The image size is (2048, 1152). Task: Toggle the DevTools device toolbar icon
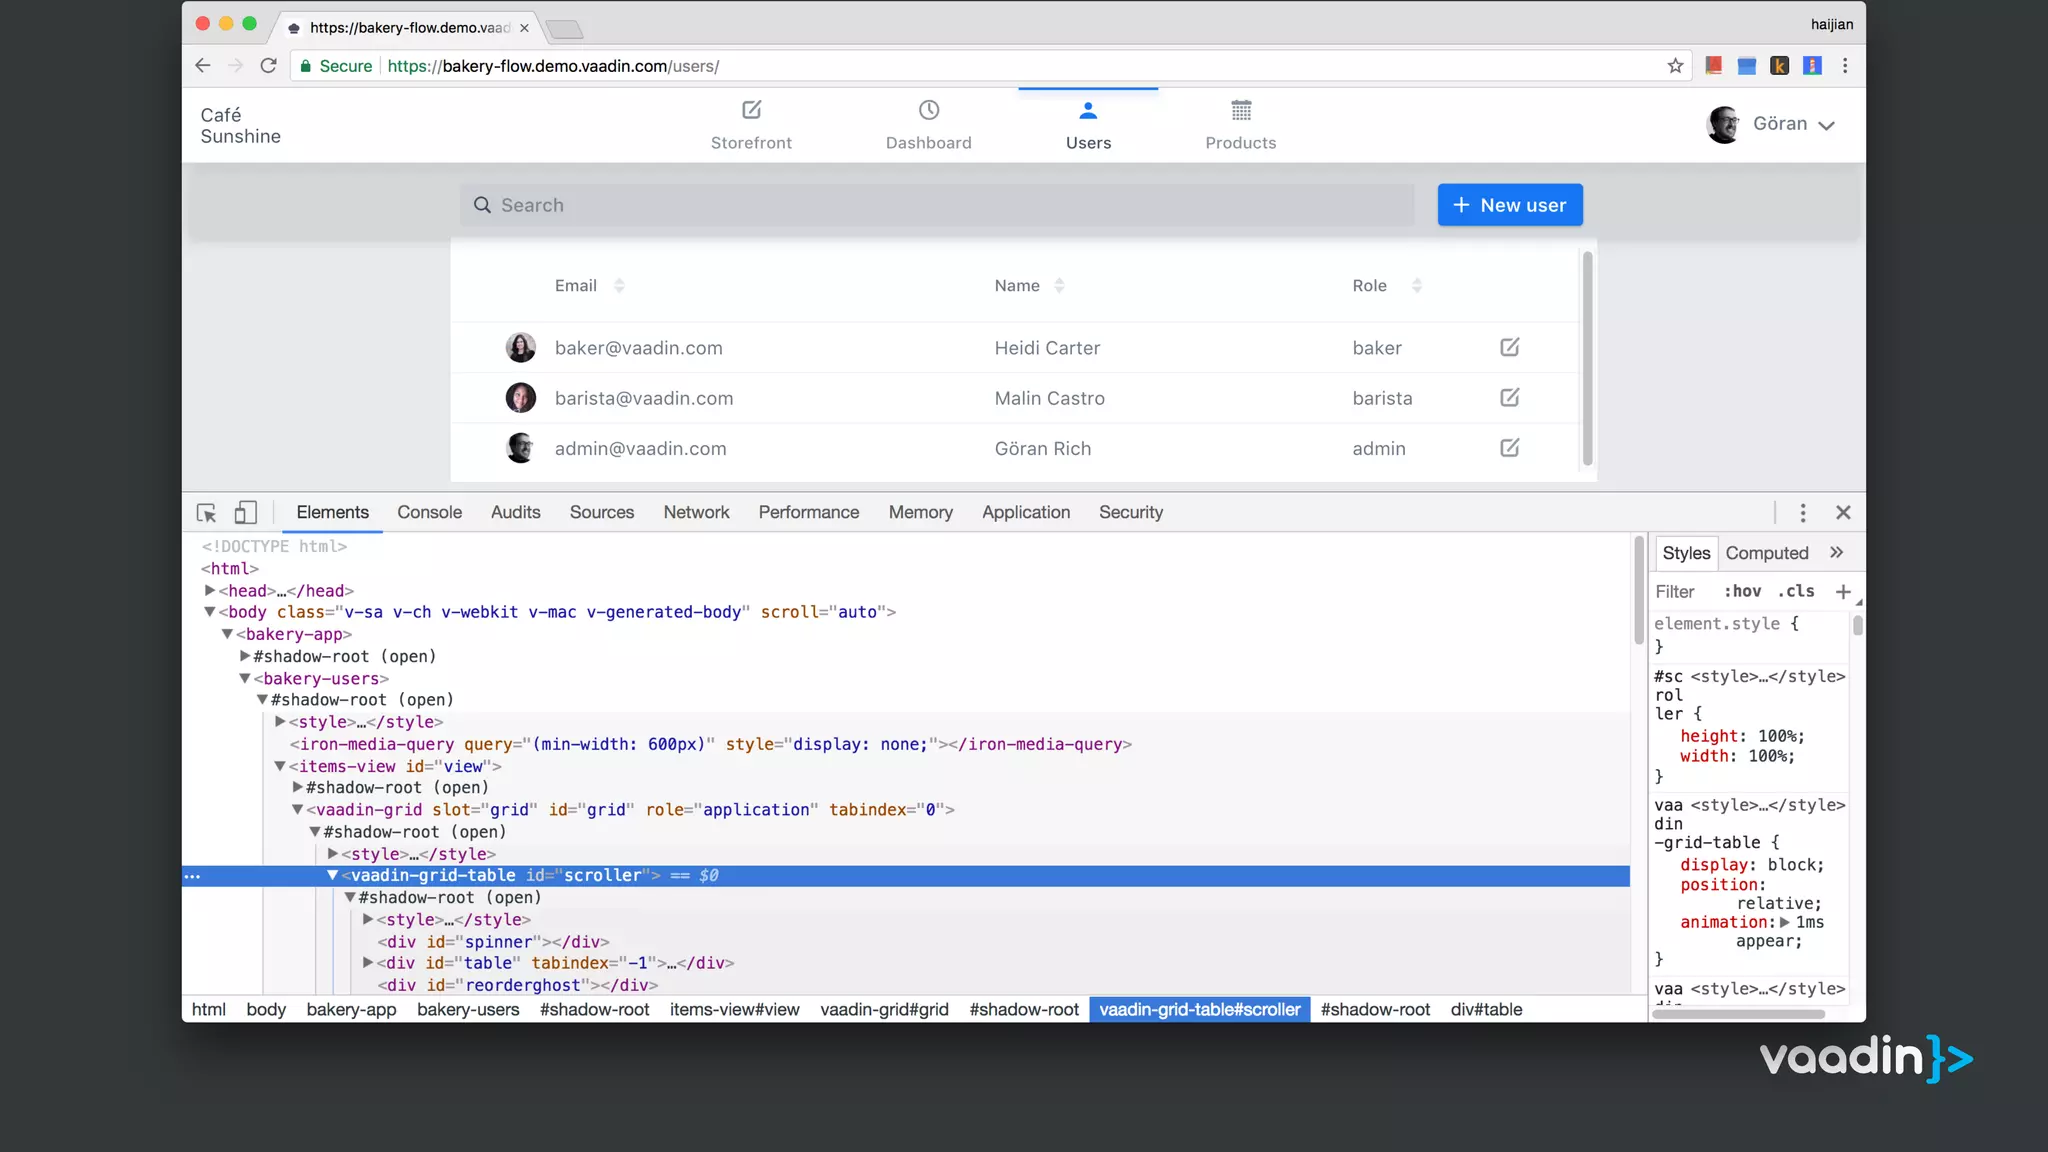[245, 513]
